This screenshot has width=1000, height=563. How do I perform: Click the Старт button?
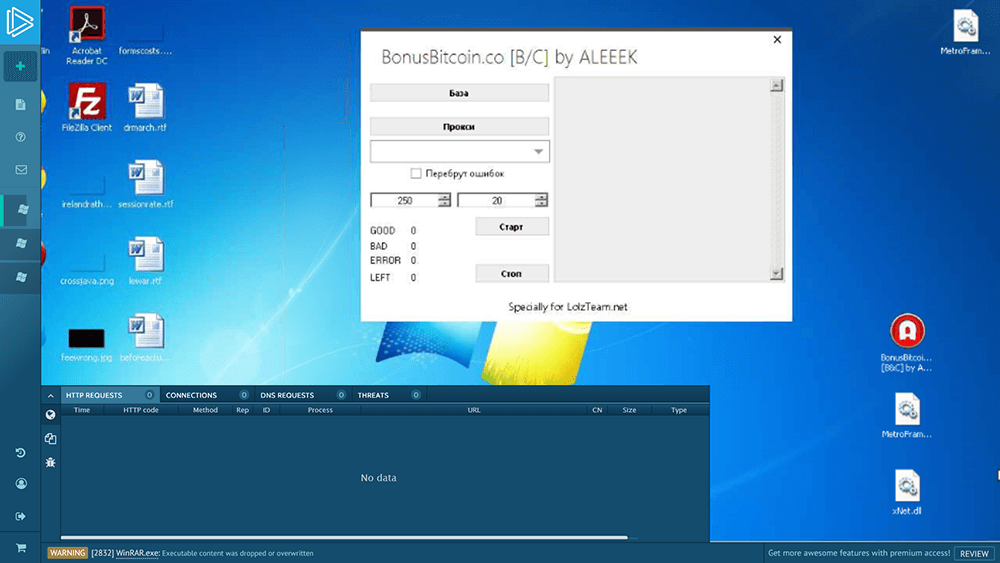(511, 227)
